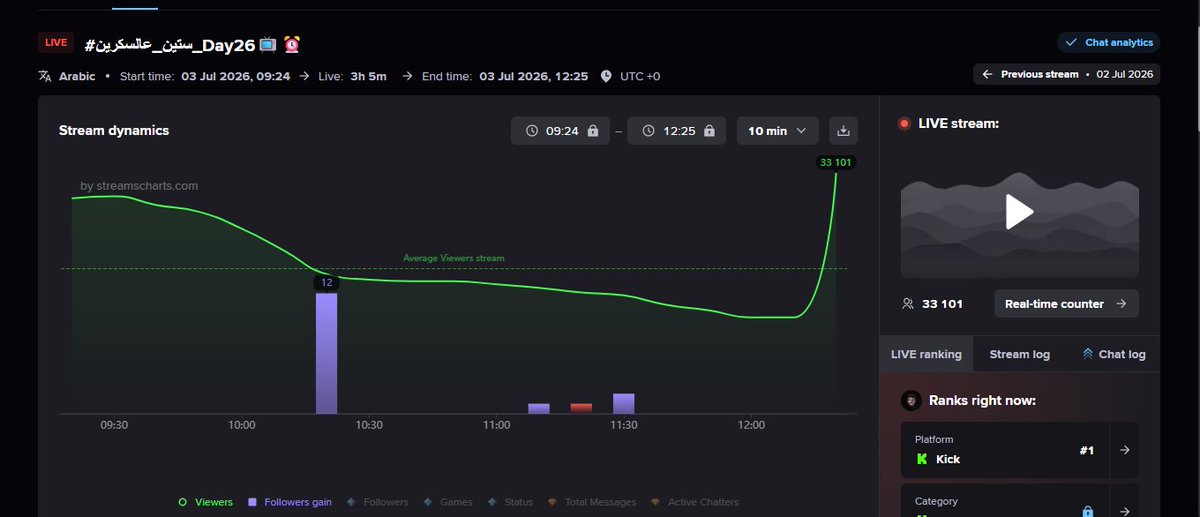Viewport: 1200px width, 517px height.
Task: Click the Kick logo icon
Action: (922, 459)
